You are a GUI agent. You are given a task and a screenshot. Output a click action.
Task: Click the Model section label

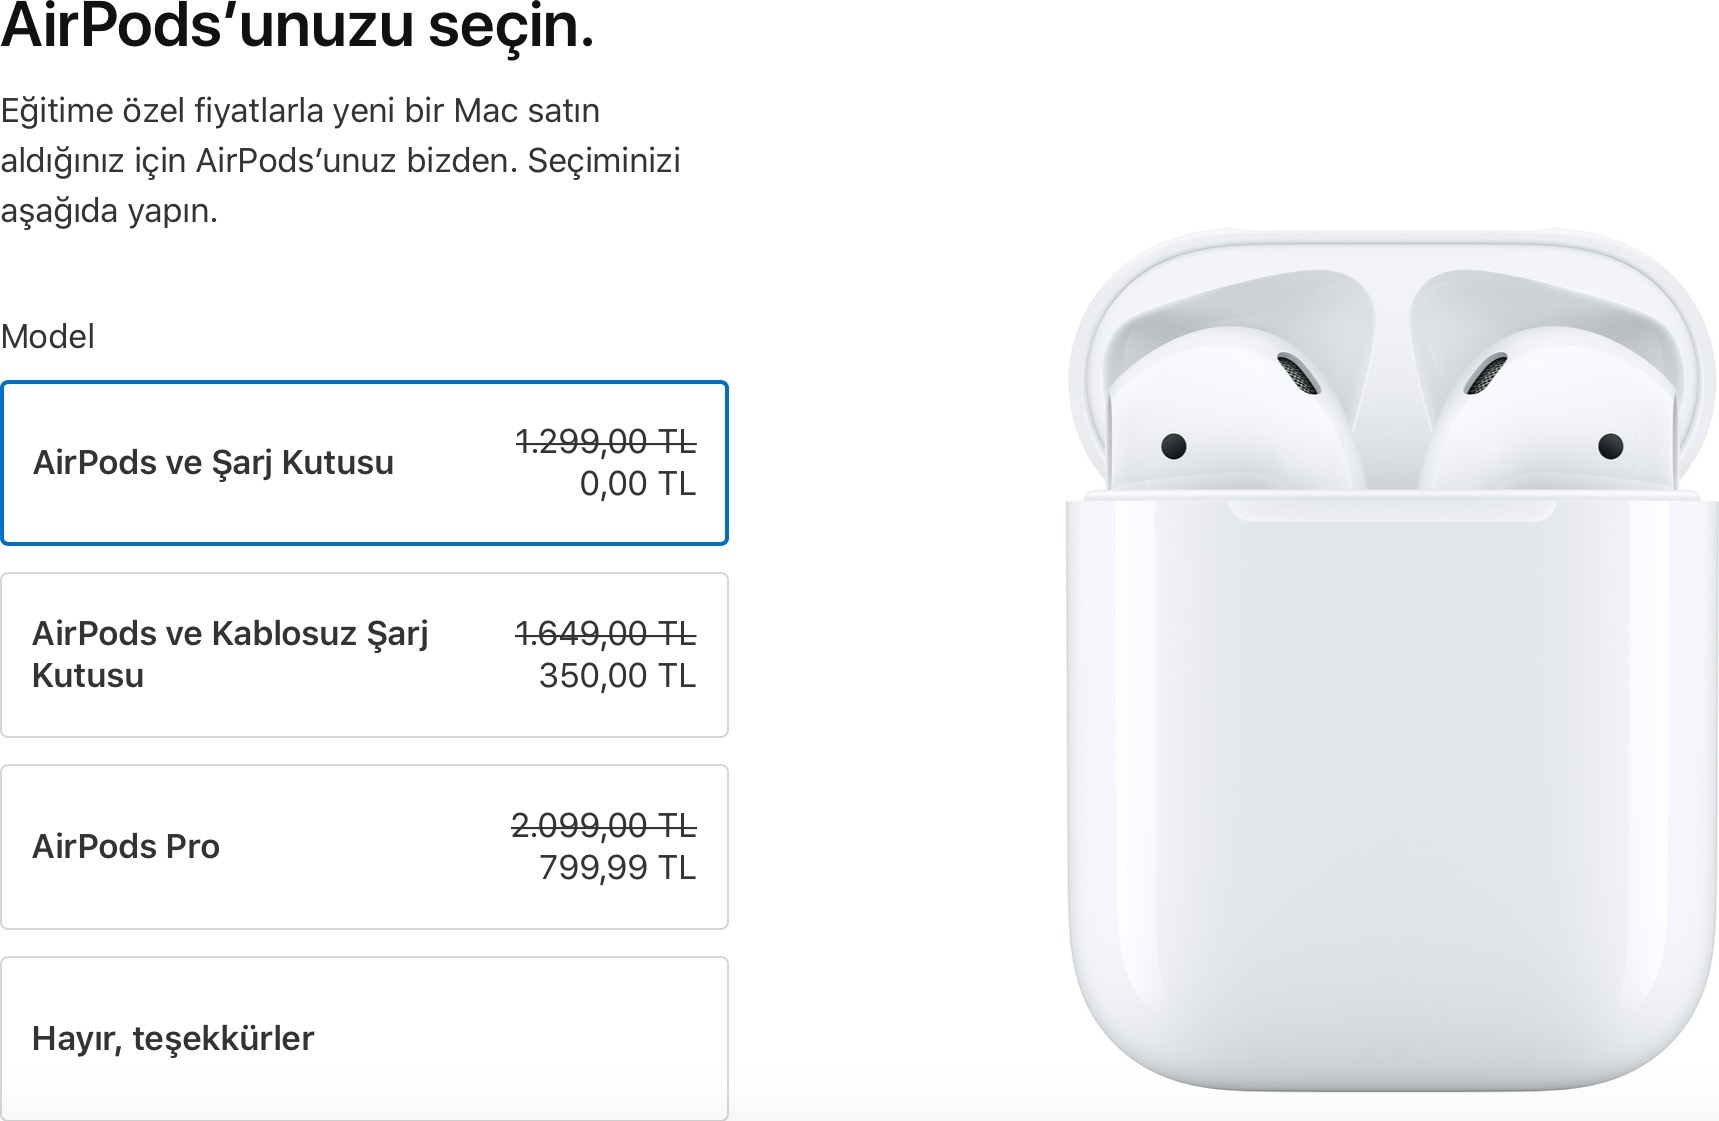[x=48, y=336]
